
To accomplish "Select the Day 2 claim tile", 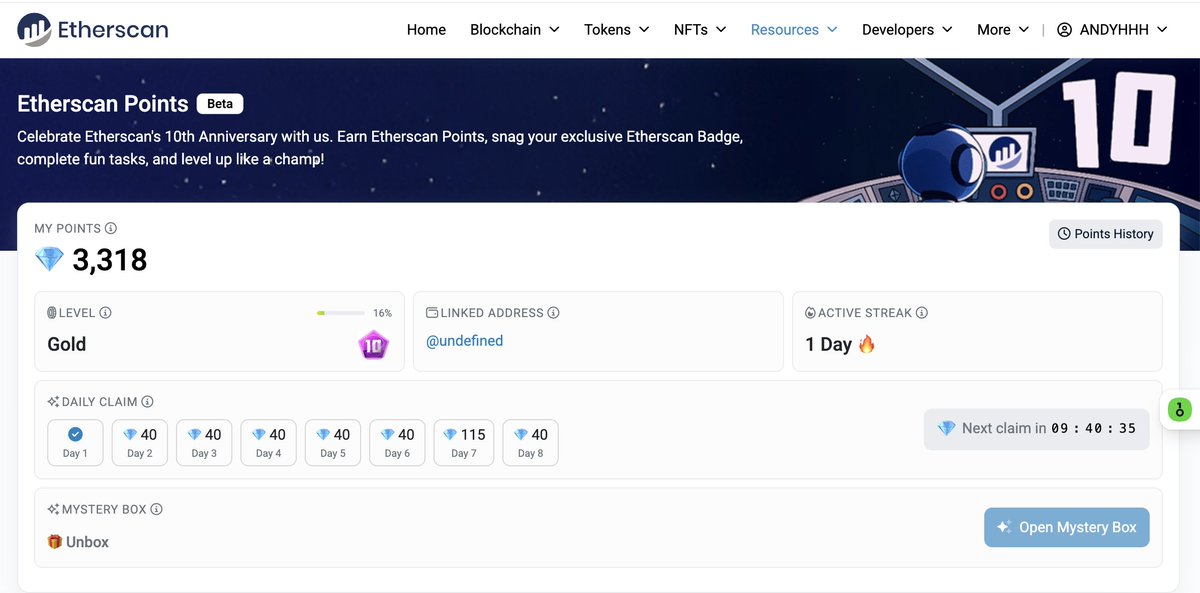I will point(140,442).
